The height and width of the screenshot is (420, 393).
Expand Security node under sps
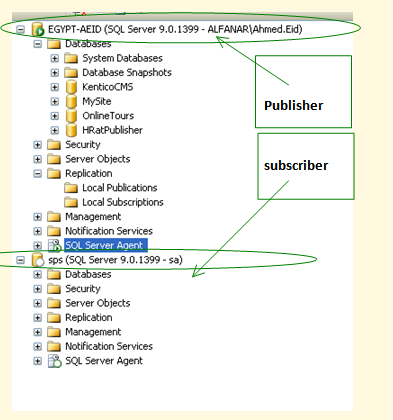38,289
